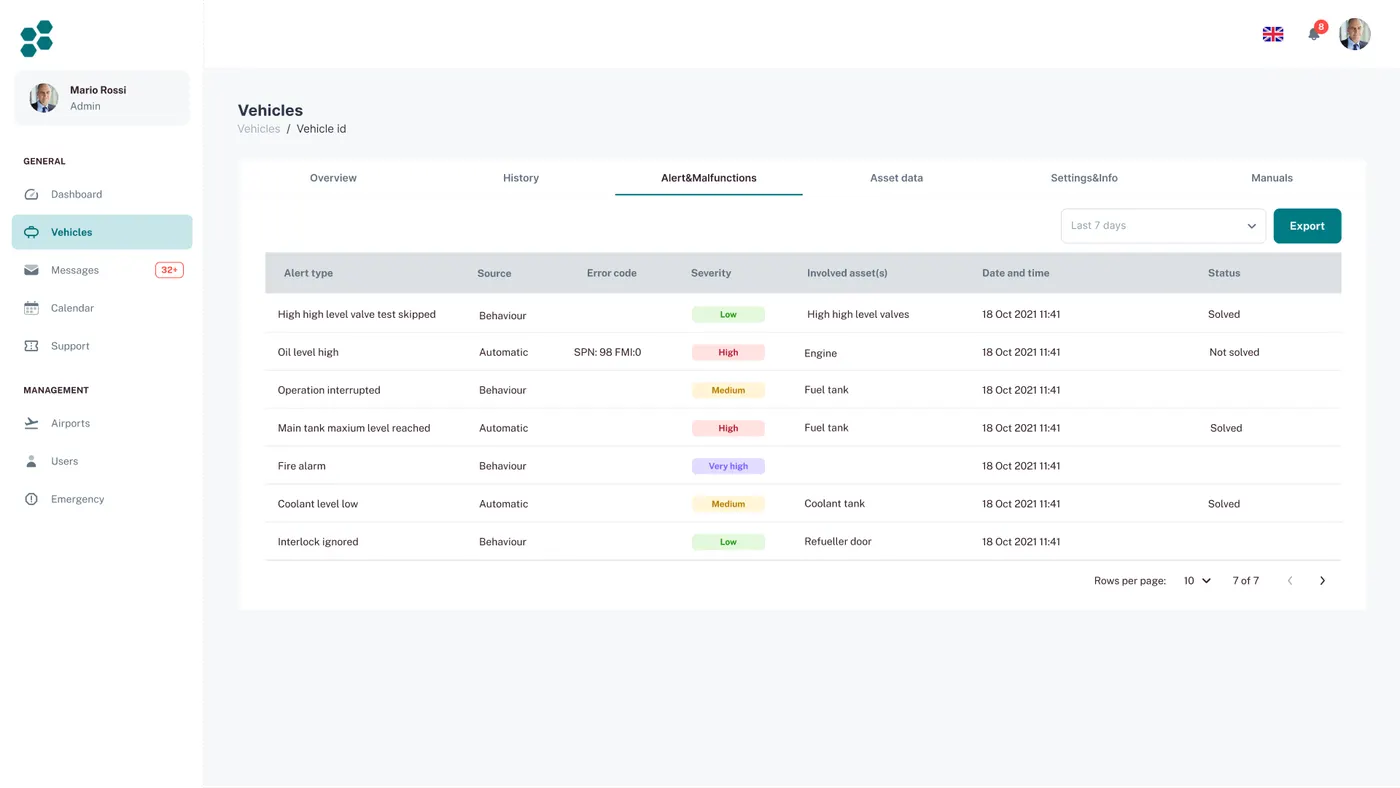Screen dimensions: 1400x788
Task: Go to previous page arrow
Action: coord(1290,581)
